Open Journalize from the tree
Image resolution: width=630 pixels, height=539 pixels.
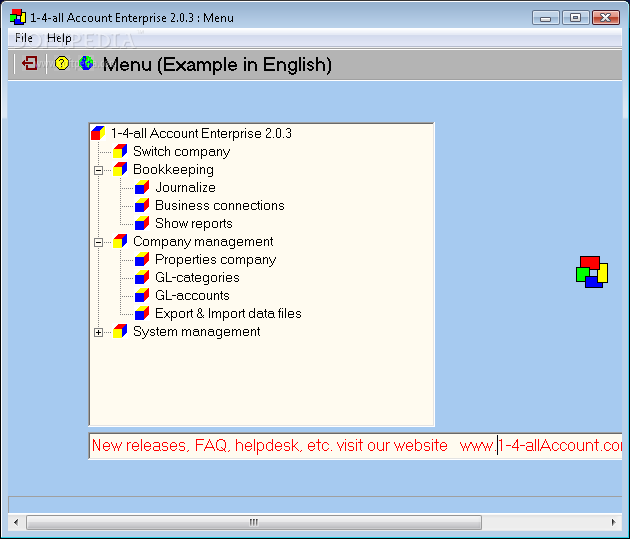(x=185, y=188)
